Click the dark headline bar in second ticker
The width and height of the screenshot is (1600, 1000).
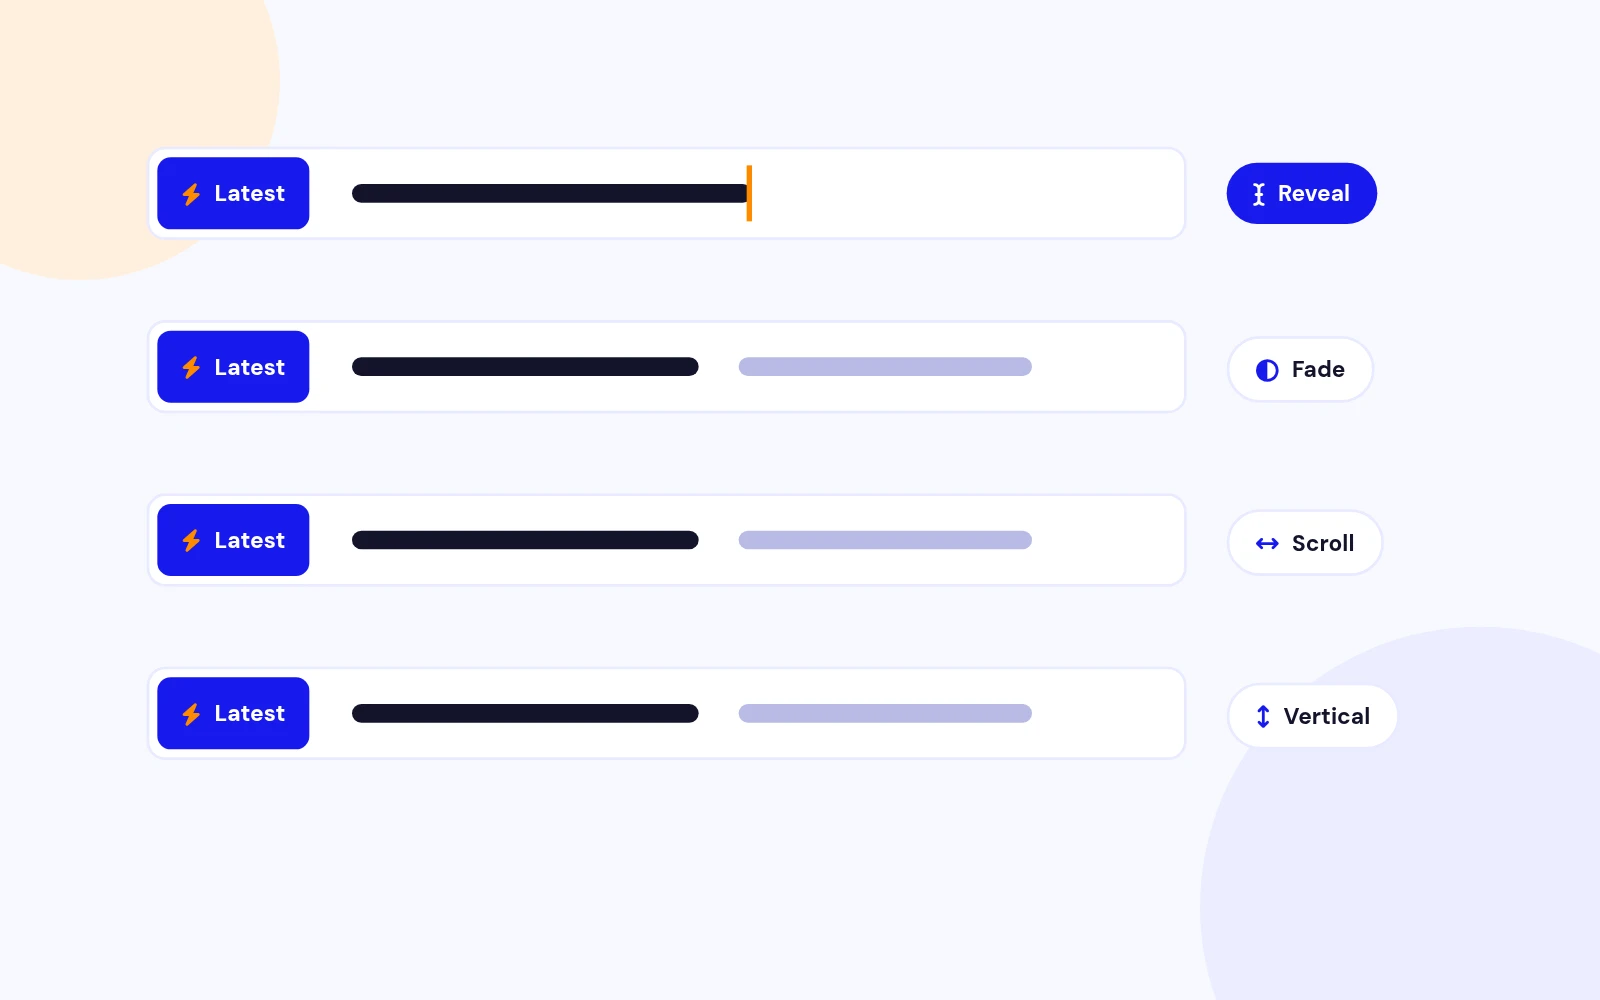point(525,367)
